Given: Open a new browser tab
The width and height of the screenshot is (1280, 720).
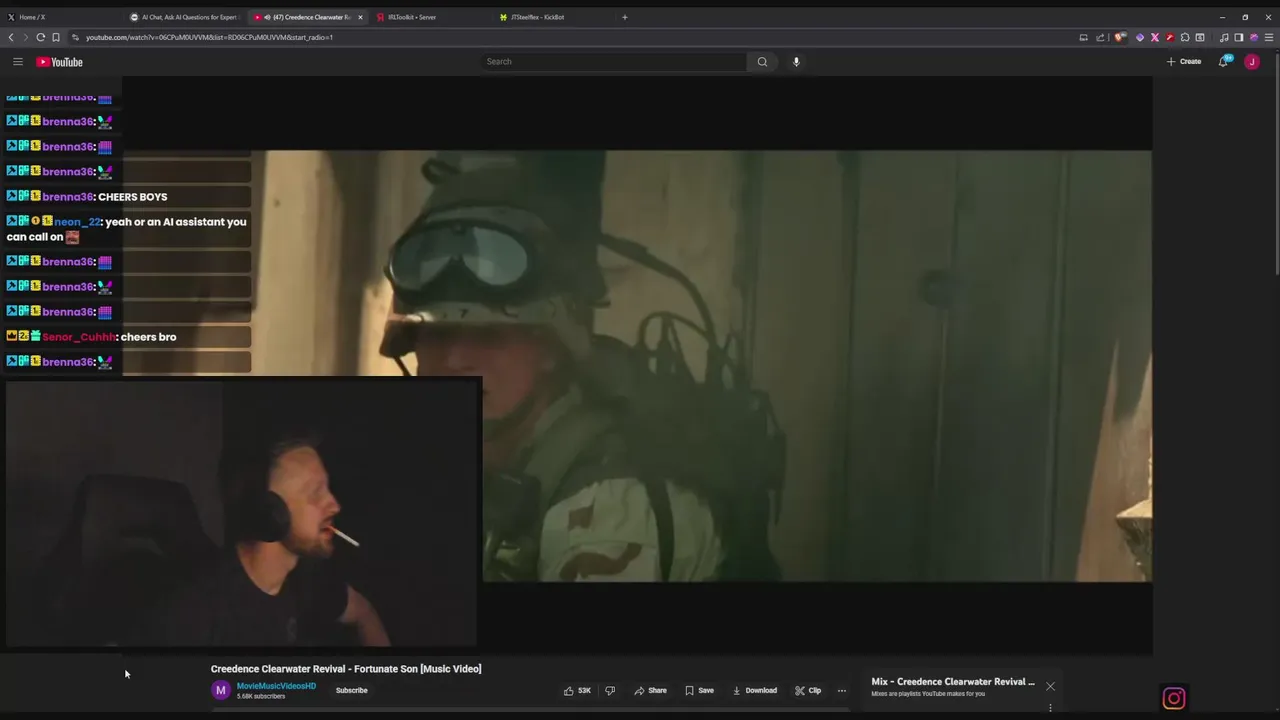Looking at the screenshot, I should point(625,17).
